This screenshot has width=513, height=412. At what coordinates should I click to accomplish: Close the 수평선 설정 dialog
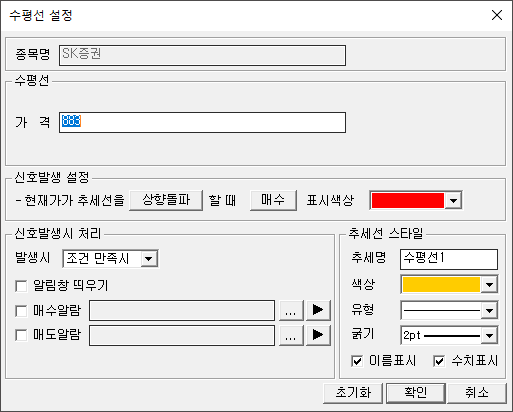[497, 15]
